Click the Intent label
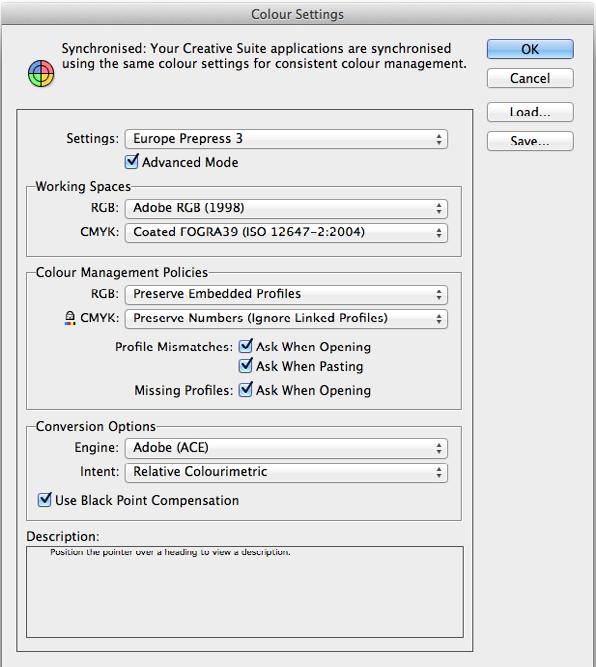 coord(100,471)
